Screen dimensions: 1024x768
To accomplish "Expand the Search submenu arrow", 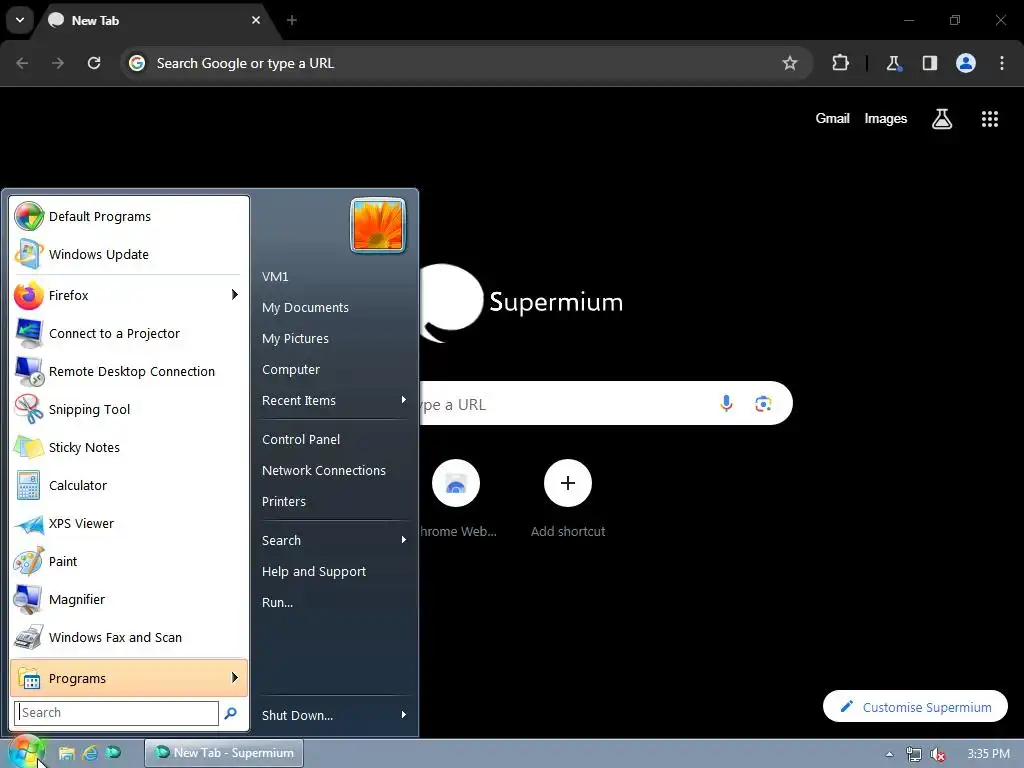I will [x=404, y=540].
